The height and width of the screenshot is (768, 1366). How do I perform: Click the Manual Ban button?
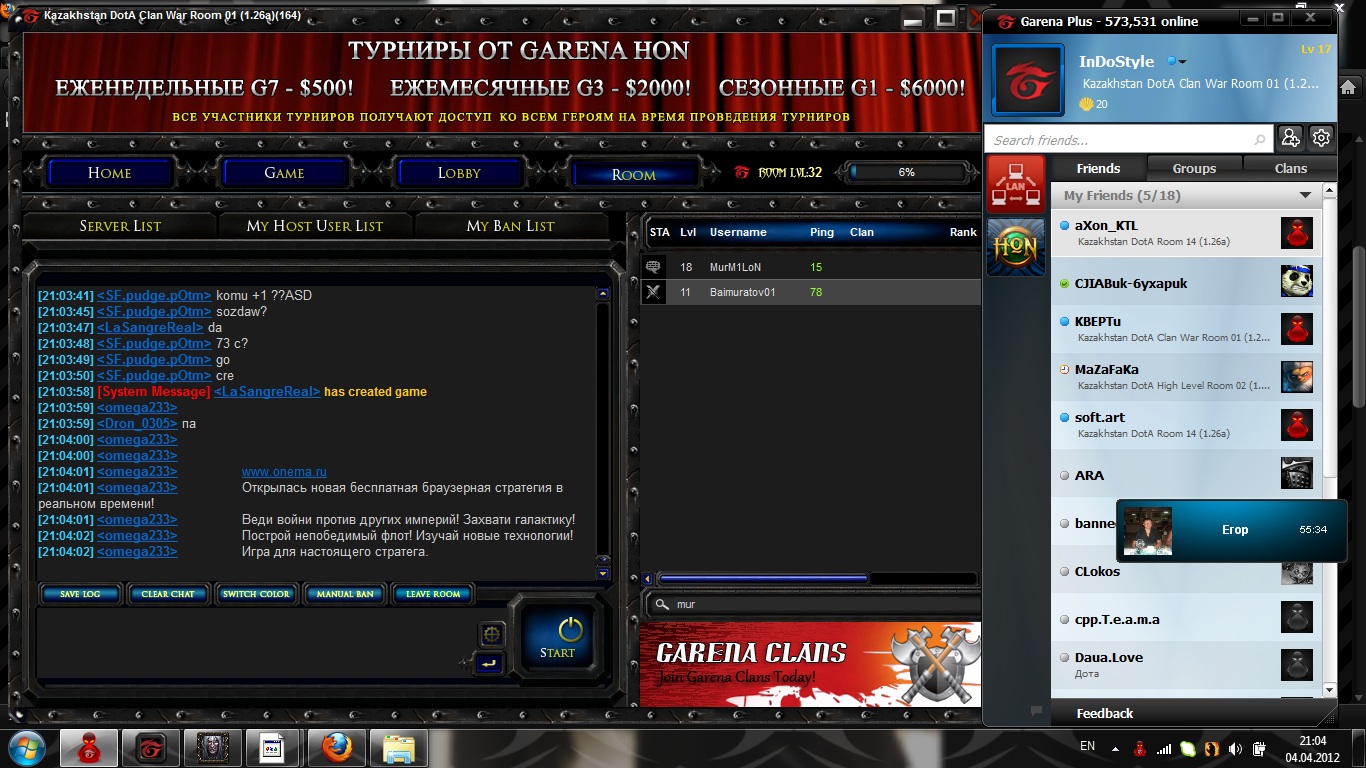(344, 594)
